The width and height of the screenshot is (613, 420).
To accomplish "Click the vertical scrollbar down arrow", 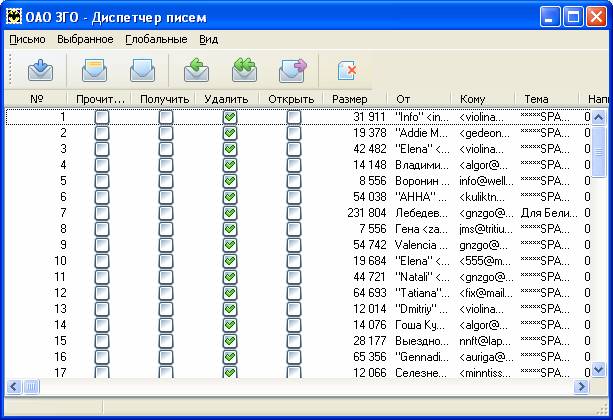I will [599, 369].
